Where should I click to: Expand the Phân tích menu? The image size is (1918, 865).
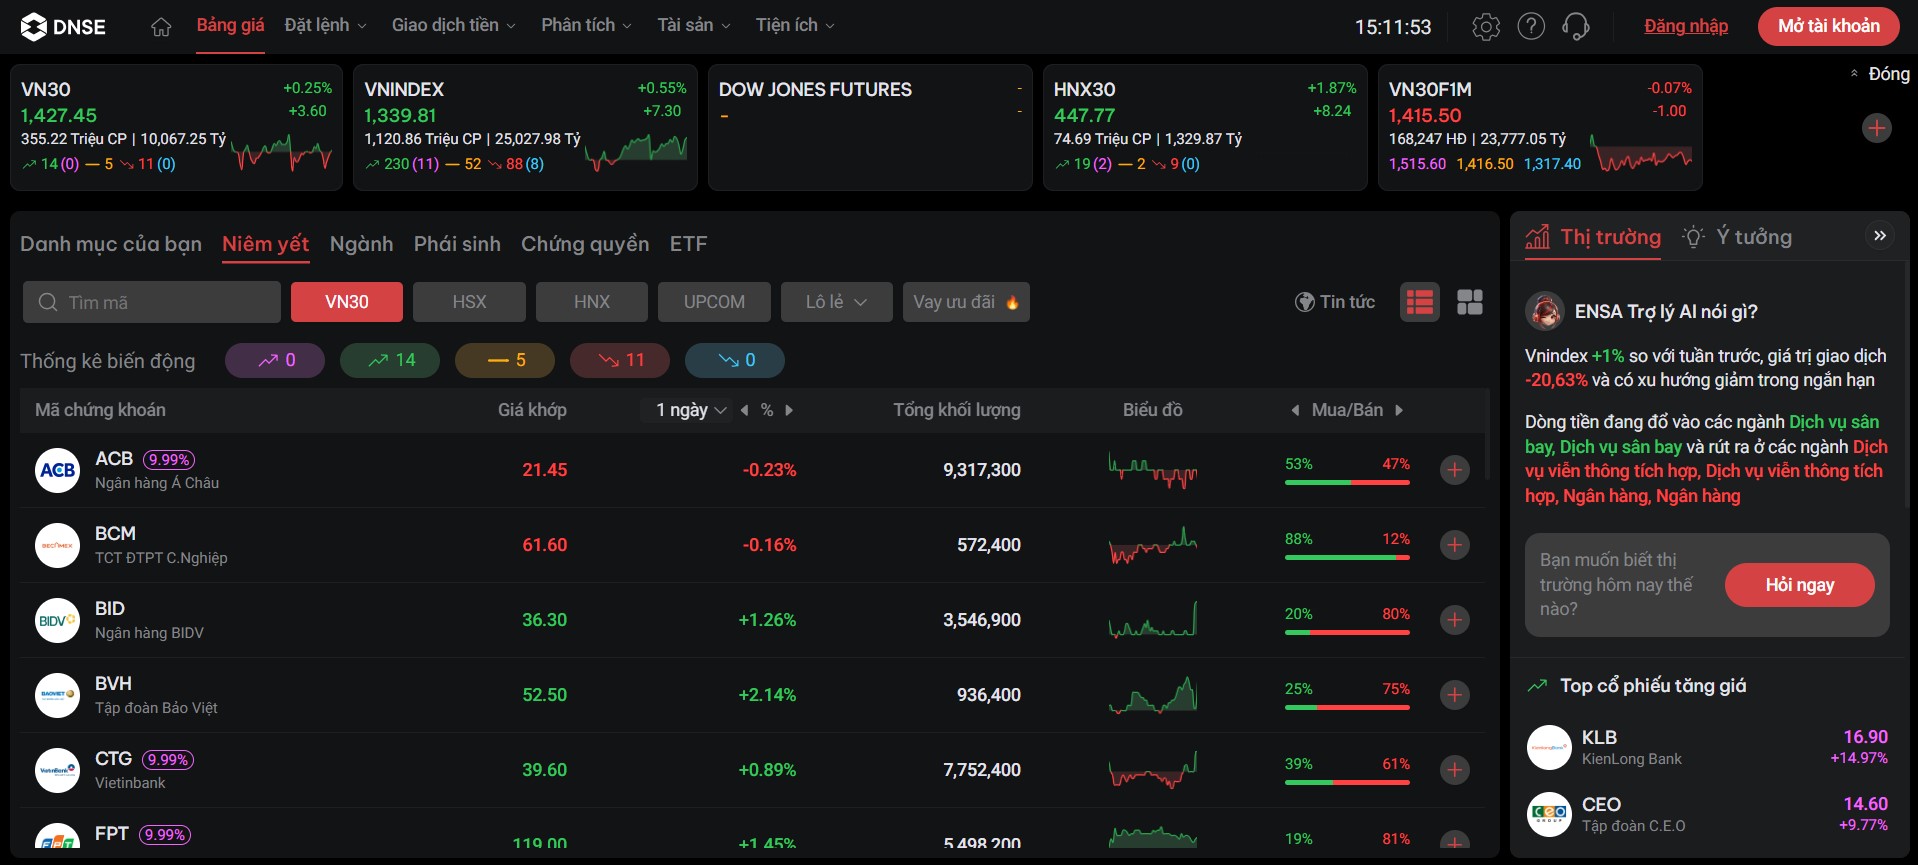[x=587, y=25]
